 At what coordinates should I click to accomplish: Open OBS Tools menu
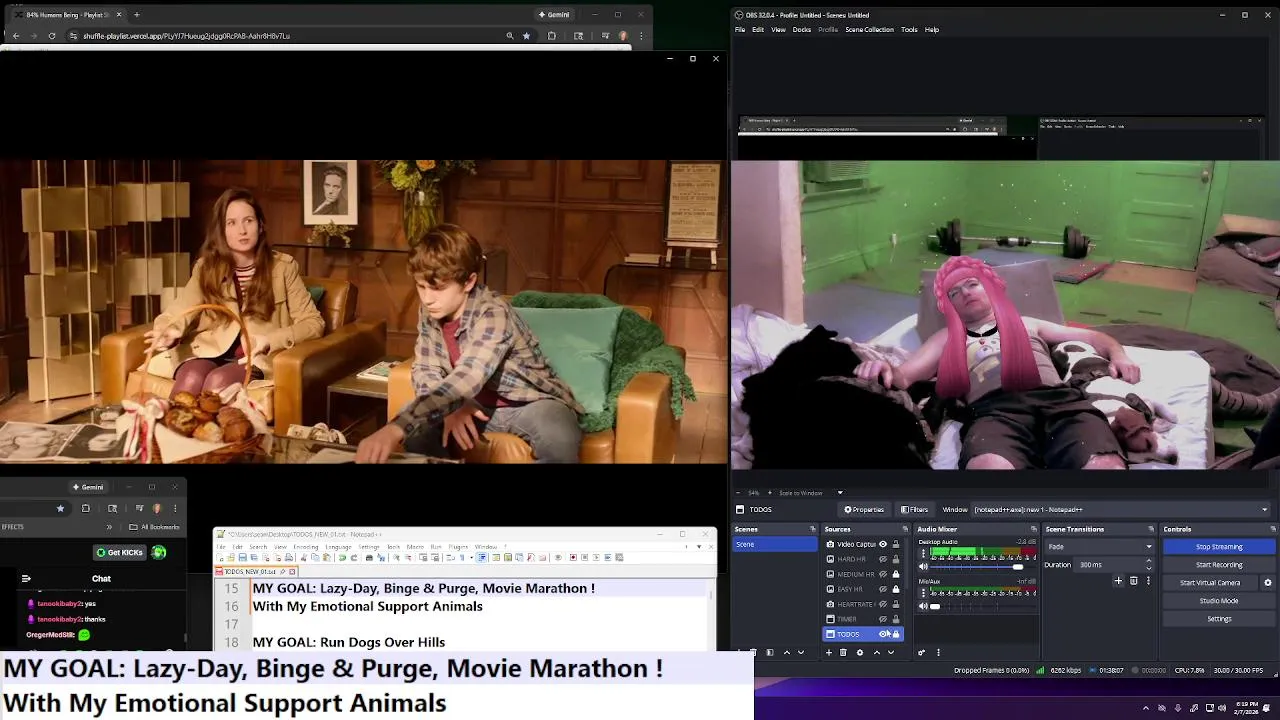(909, 29)
